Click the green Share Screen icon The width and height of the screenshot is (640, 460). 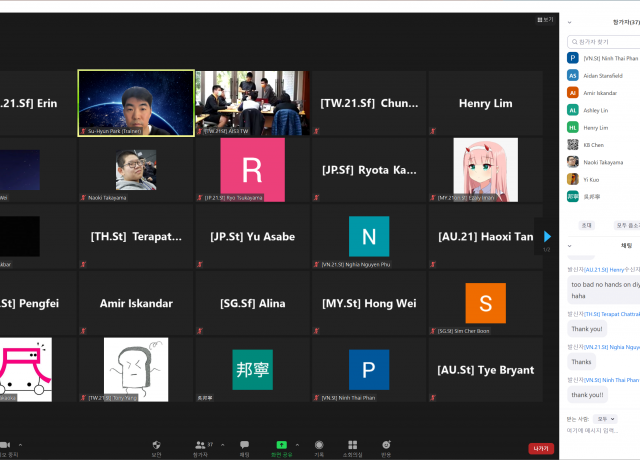pos(281,445)
